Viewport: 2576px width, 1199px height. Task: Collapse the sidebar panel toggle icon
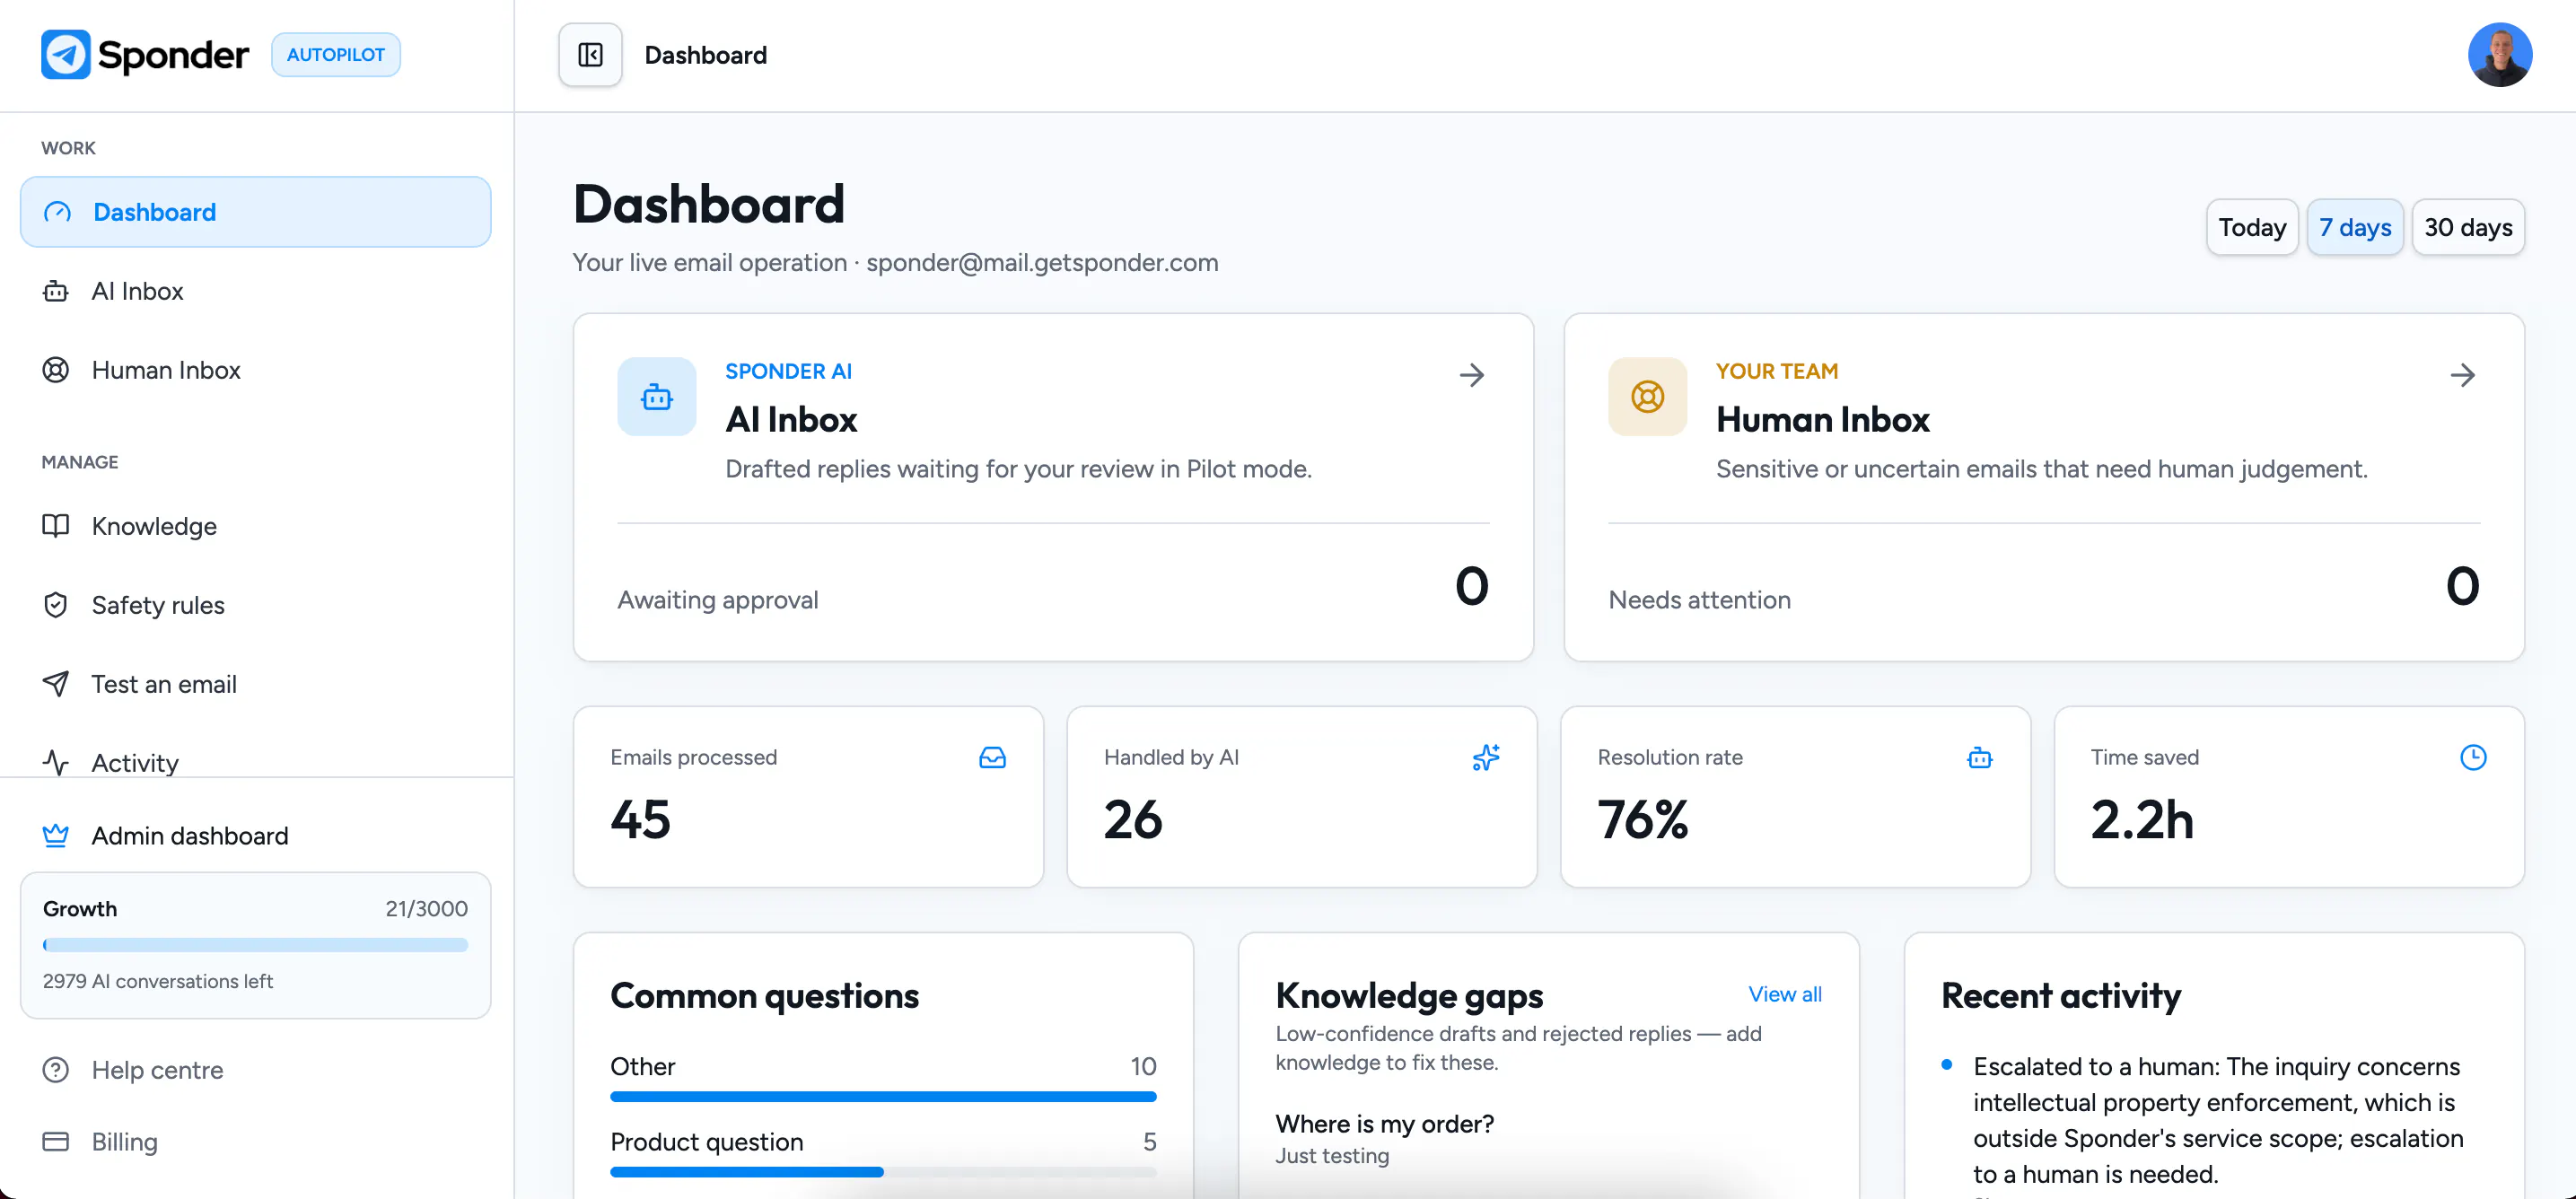(x=590, y=55)
